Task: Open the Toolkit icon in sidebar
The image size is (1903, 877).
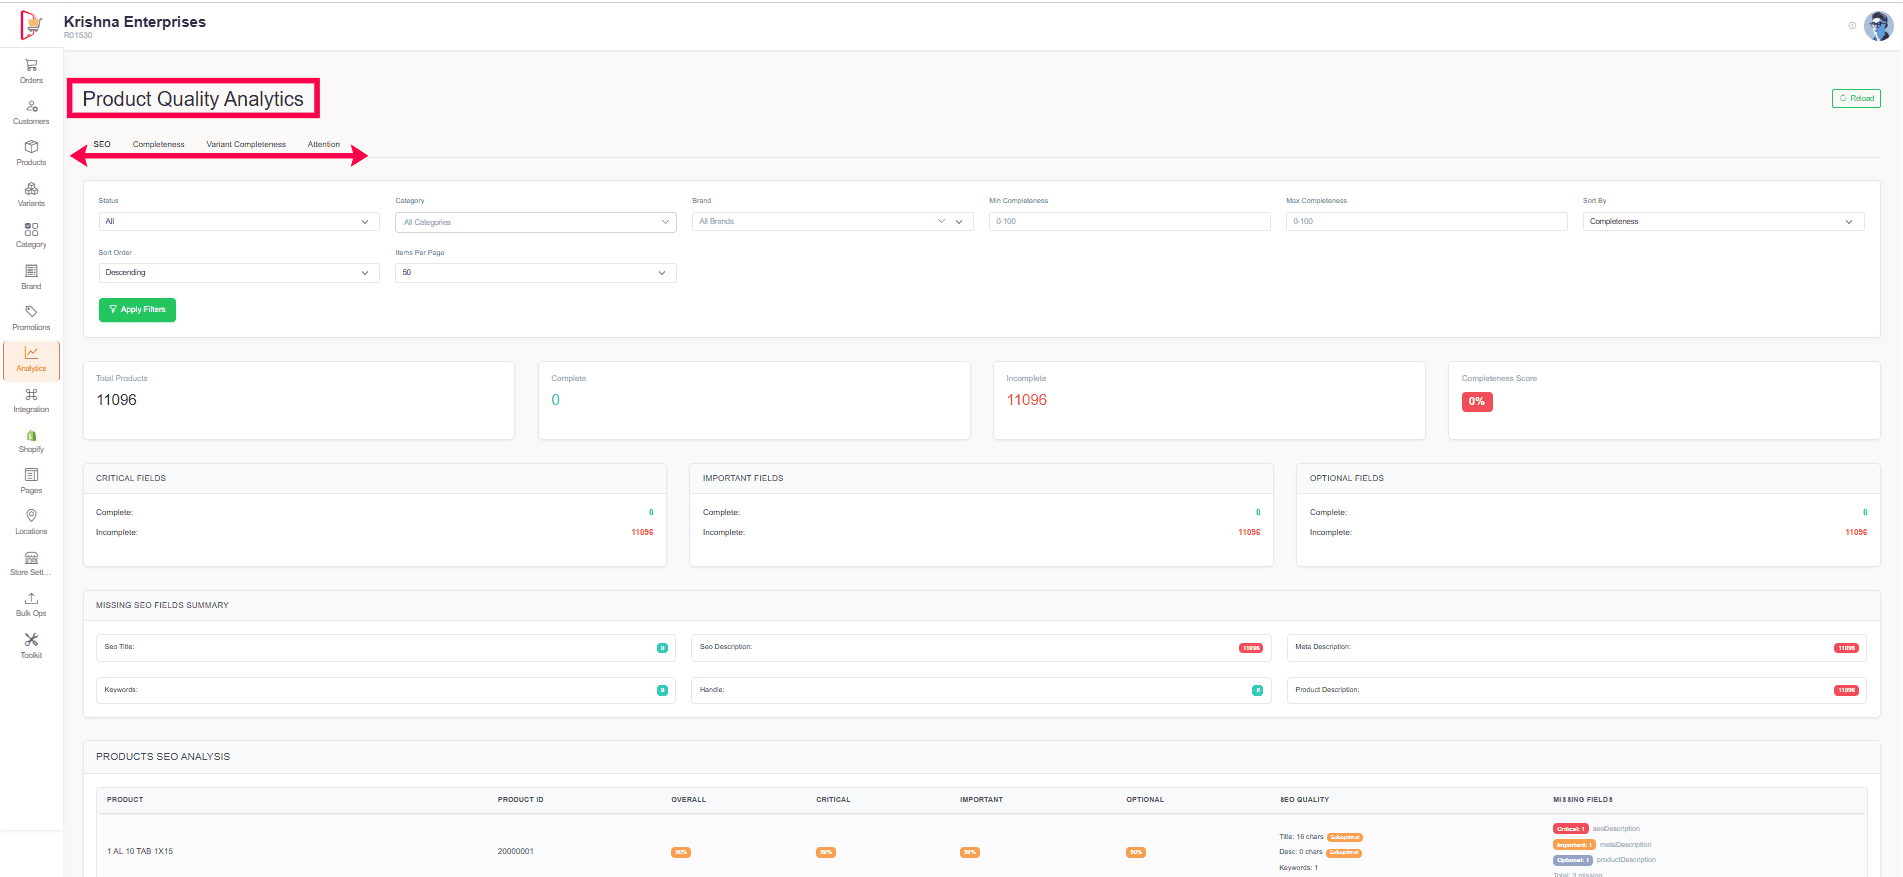Action: click(x=31, y=641)
